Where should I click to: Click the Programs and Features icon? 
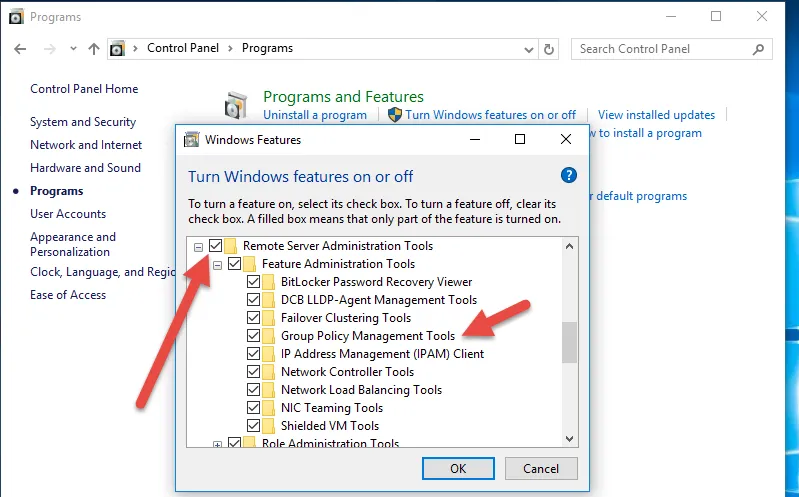coord(236,105)
